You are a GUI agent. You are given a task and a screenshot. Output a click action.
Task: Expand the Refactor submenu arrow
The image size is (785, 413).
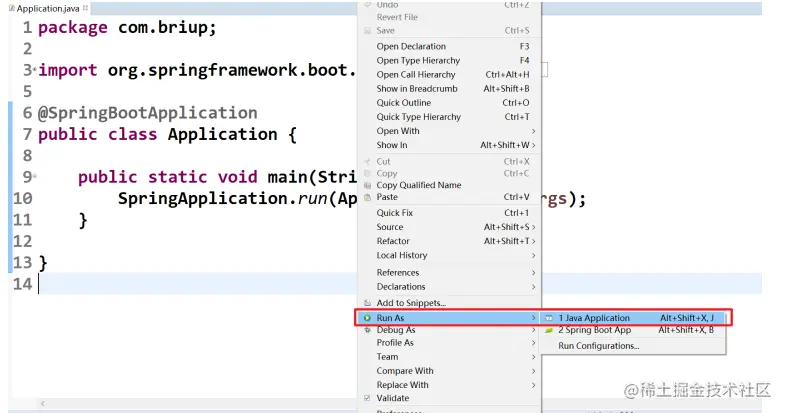click(534, 241)
